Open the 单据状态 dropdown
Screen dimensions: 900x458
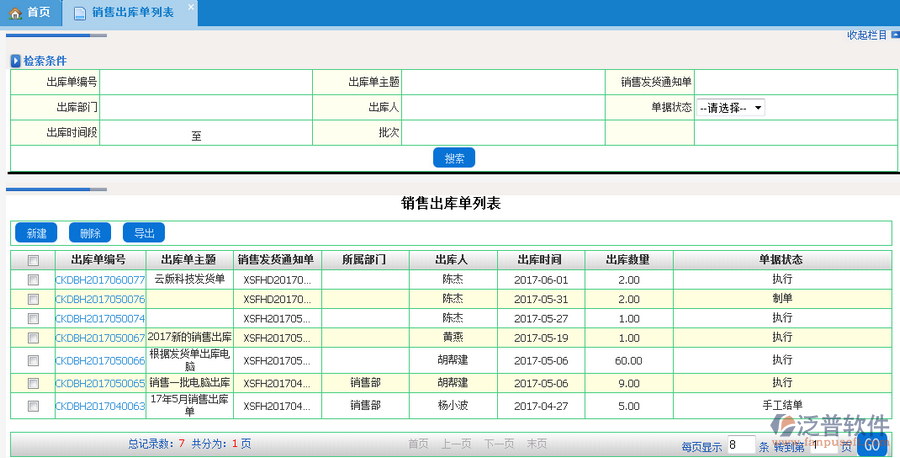click(730, 108)
